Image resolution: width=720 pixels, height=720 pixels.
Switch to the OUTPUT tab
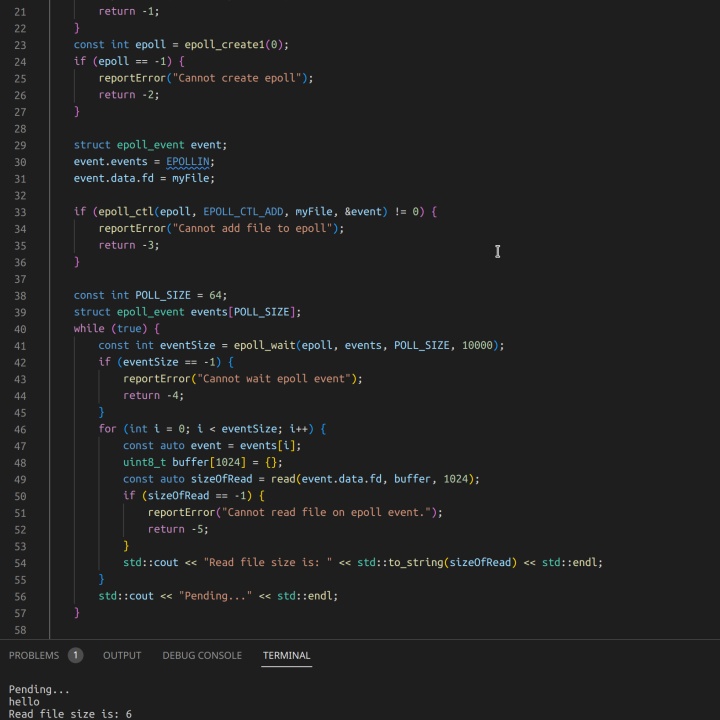(122, 655)
